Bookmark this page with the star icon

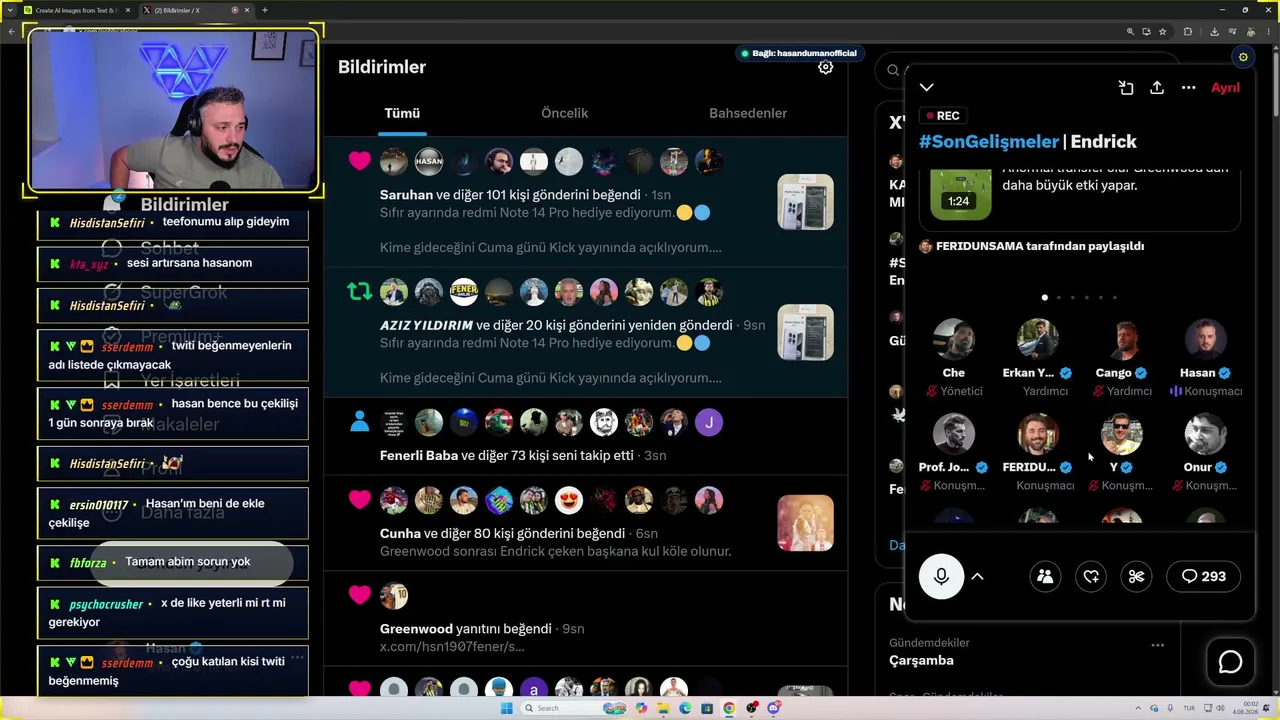(1161, 31)
